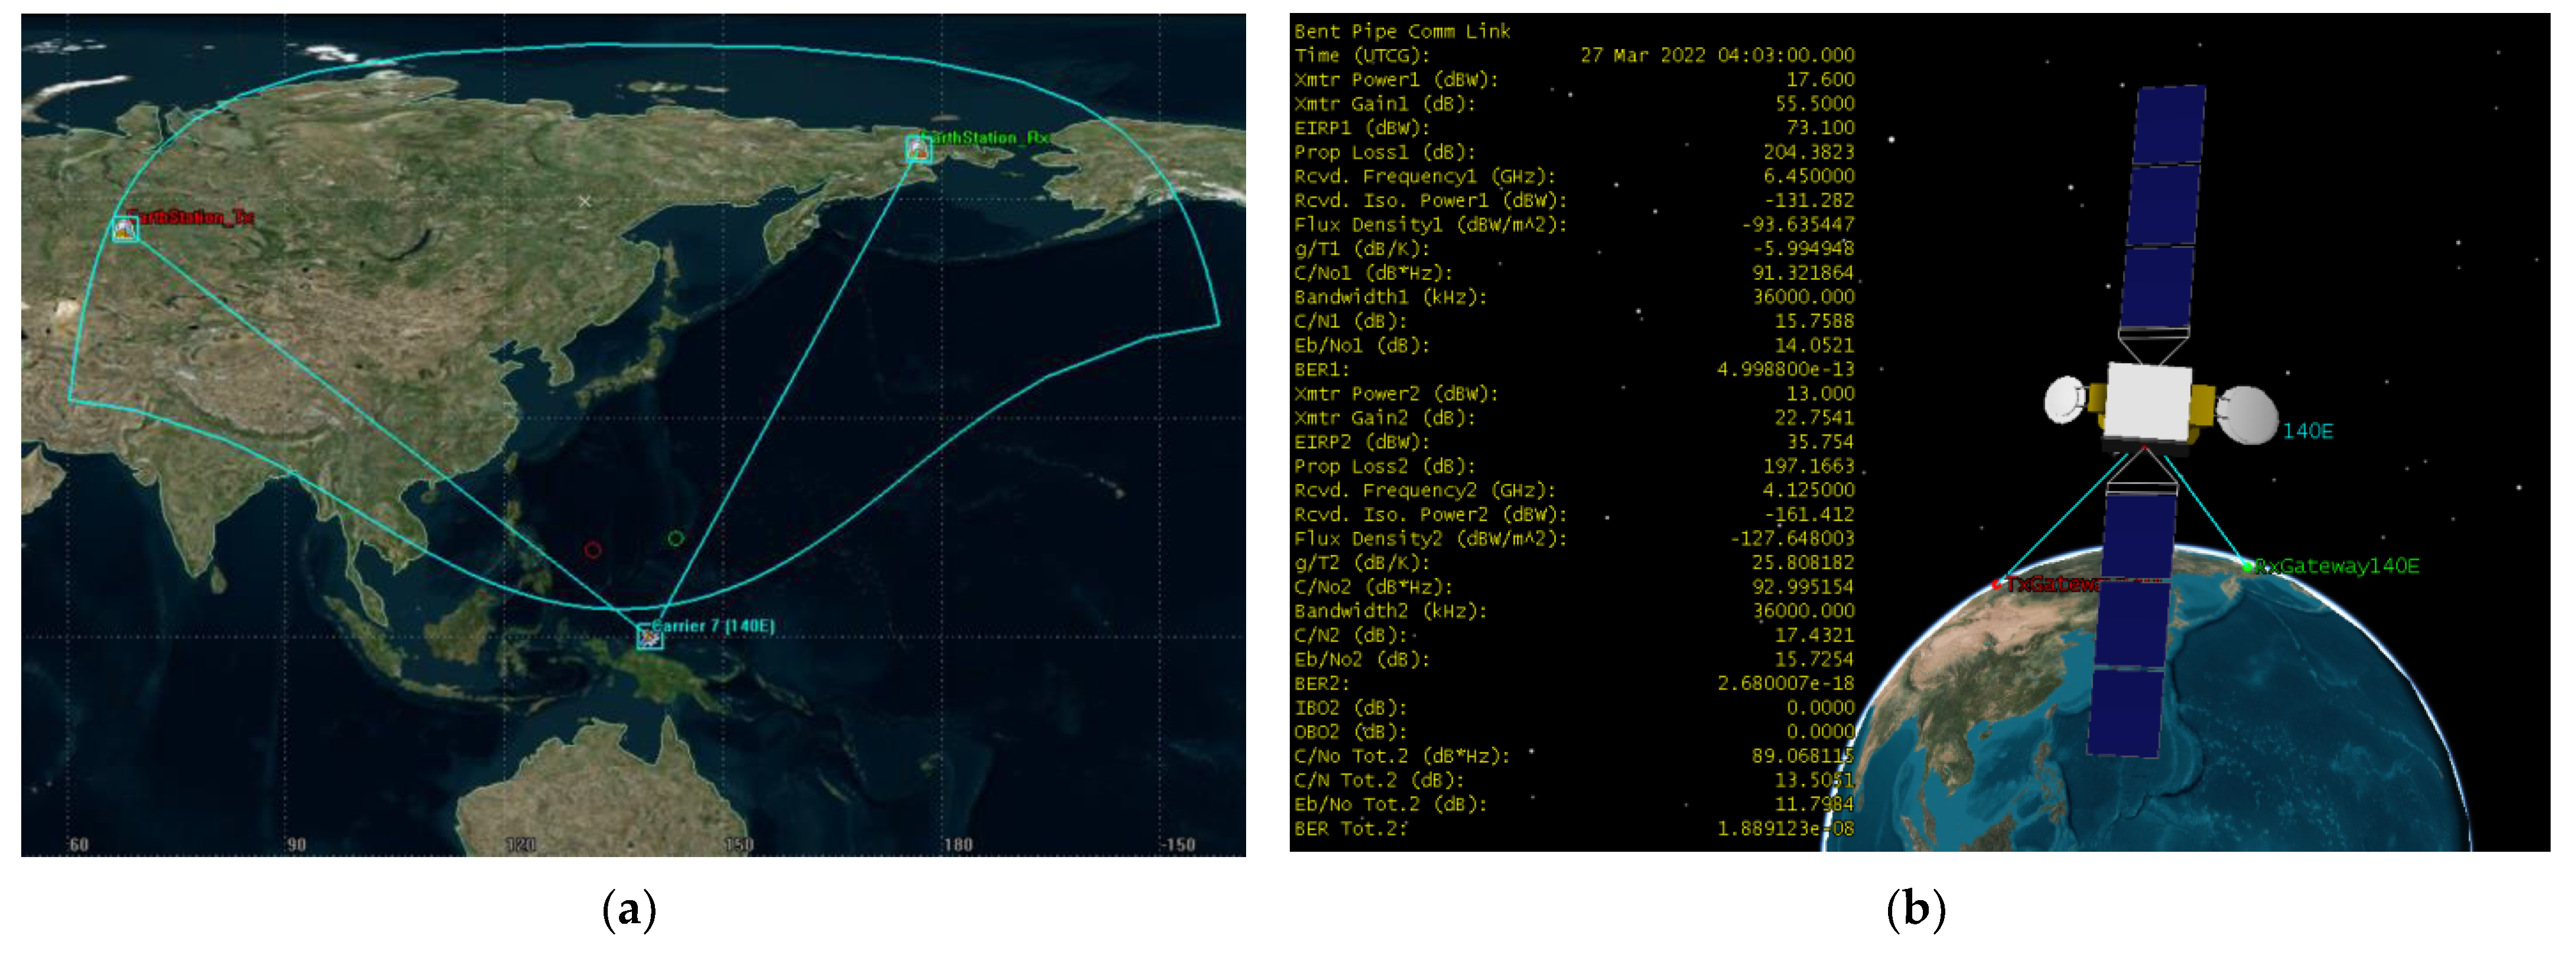Click the Carrier 7 (140E) text label
The height and width of the screenshot is (958, 2576).
point(714,626)
